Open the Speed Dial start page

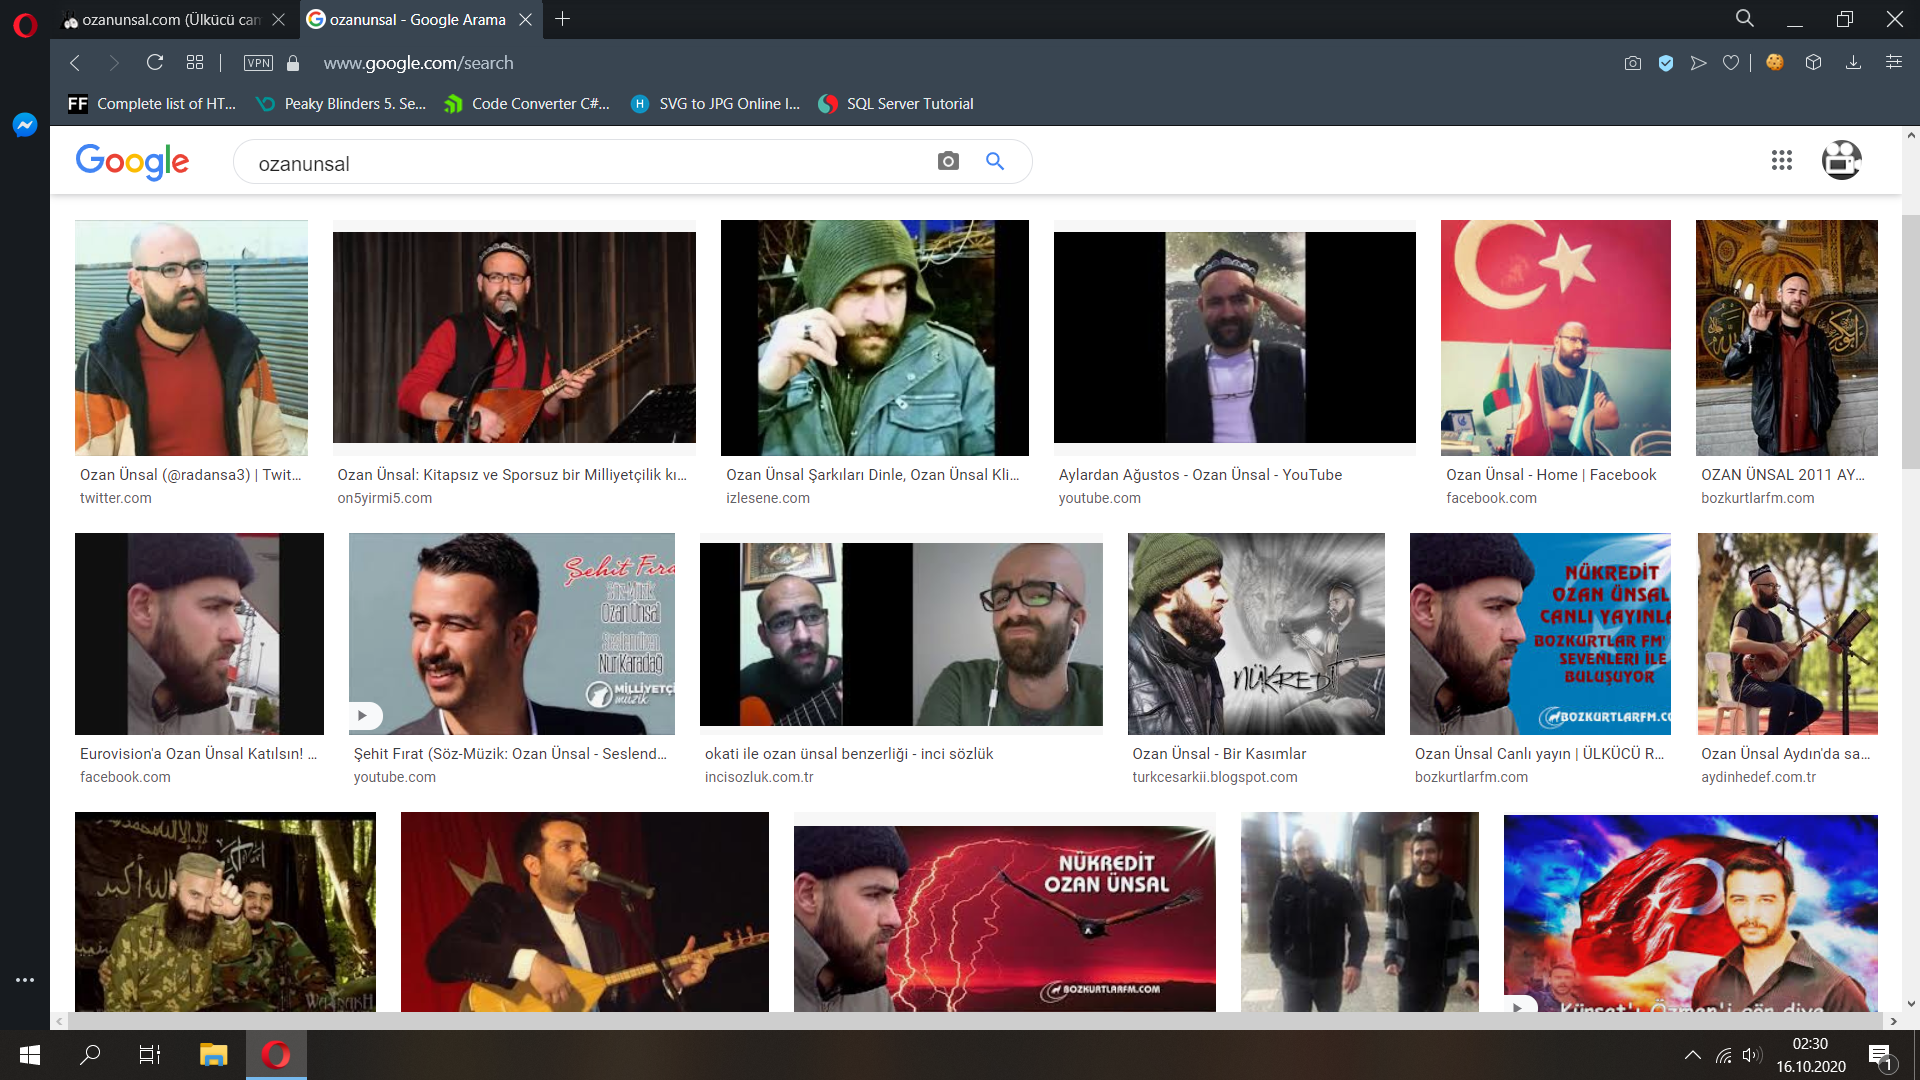pos(195,63)
